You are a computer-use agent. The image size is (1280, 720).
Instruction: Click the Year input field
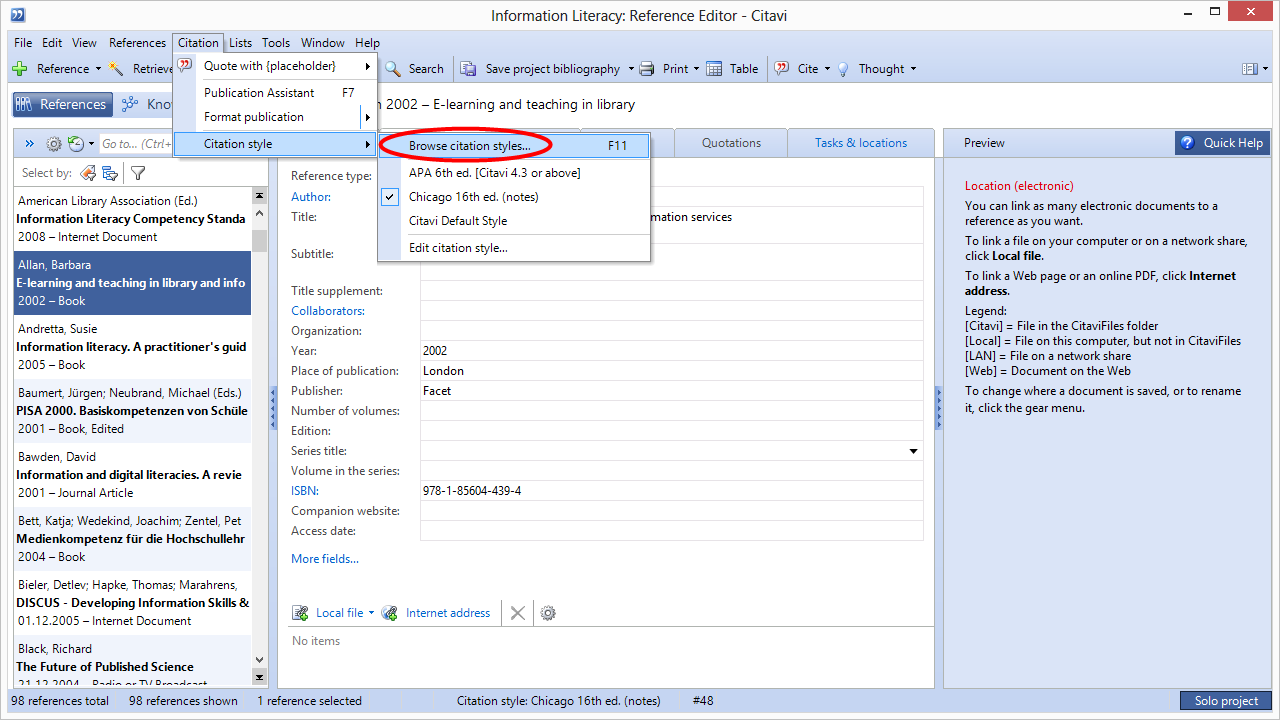[671, 351]
